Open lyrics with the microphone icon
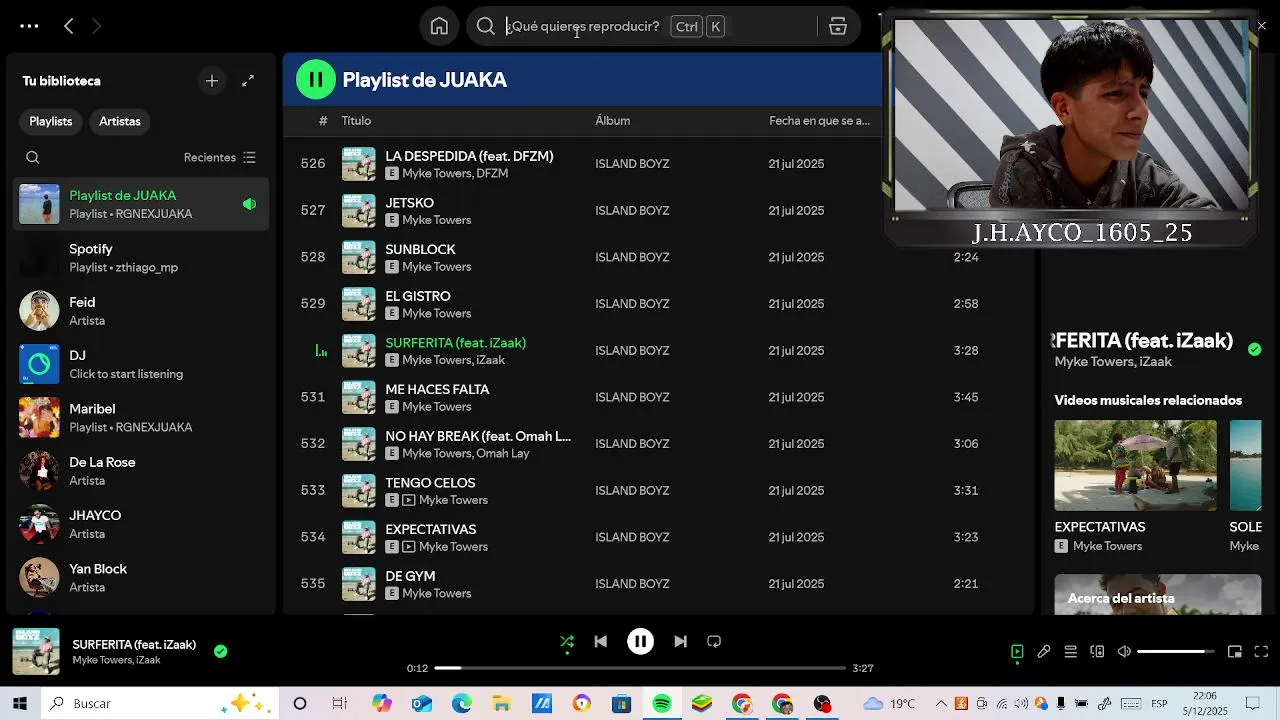This screenshot has height=720, width=1280. point(1044,652)
